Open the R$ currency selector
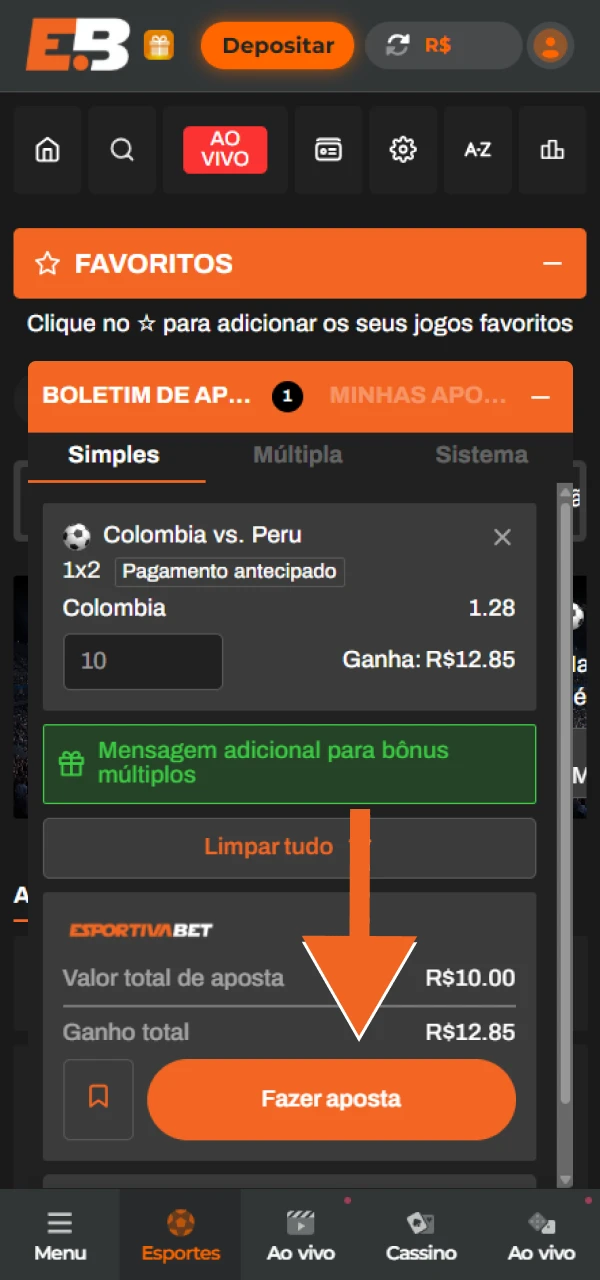 click(443, 45)
